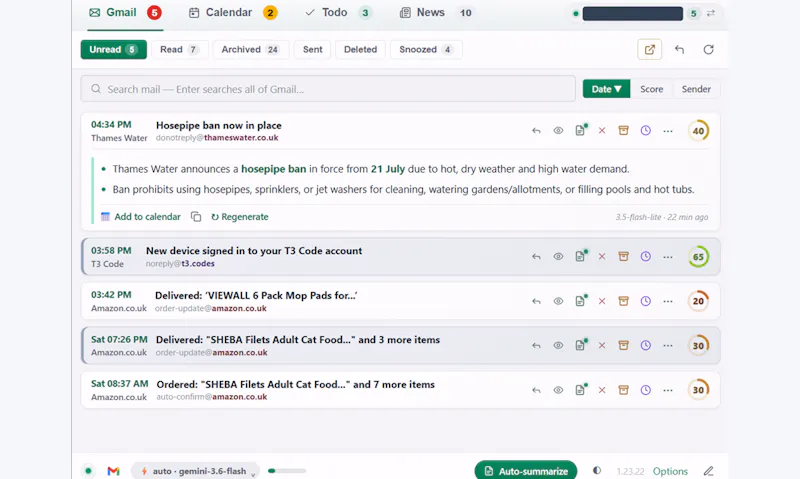Image resolution: width=800 pixels, height=479 pixels.
Task: Summarize the Delivered SHEBA Filets email
Action: point(581,345)
